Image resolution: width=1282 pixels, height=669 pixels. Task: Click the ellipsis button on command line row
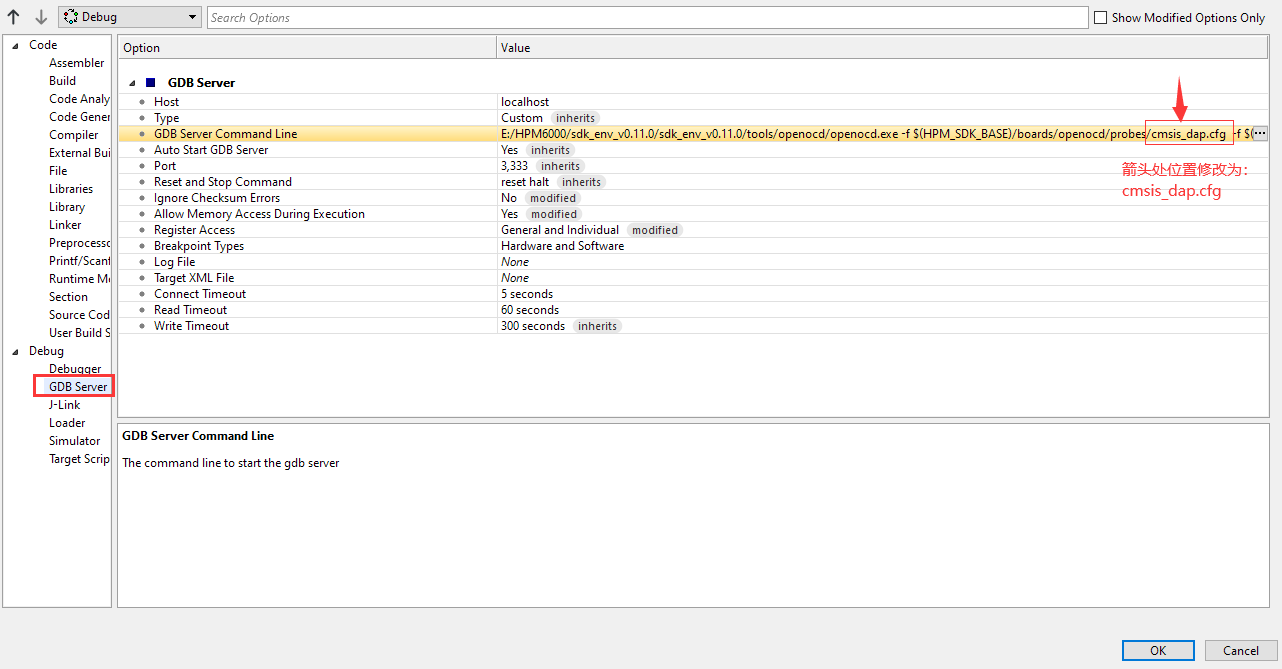tap(1259, 133)
